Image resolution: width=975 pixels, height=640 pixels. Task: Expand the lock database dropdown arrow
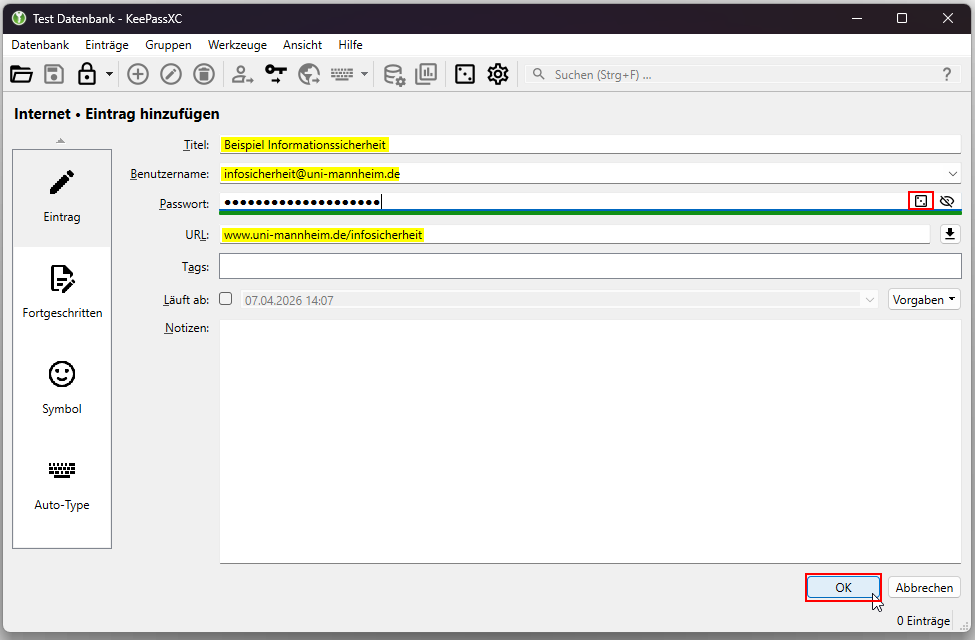click(109, 75)
